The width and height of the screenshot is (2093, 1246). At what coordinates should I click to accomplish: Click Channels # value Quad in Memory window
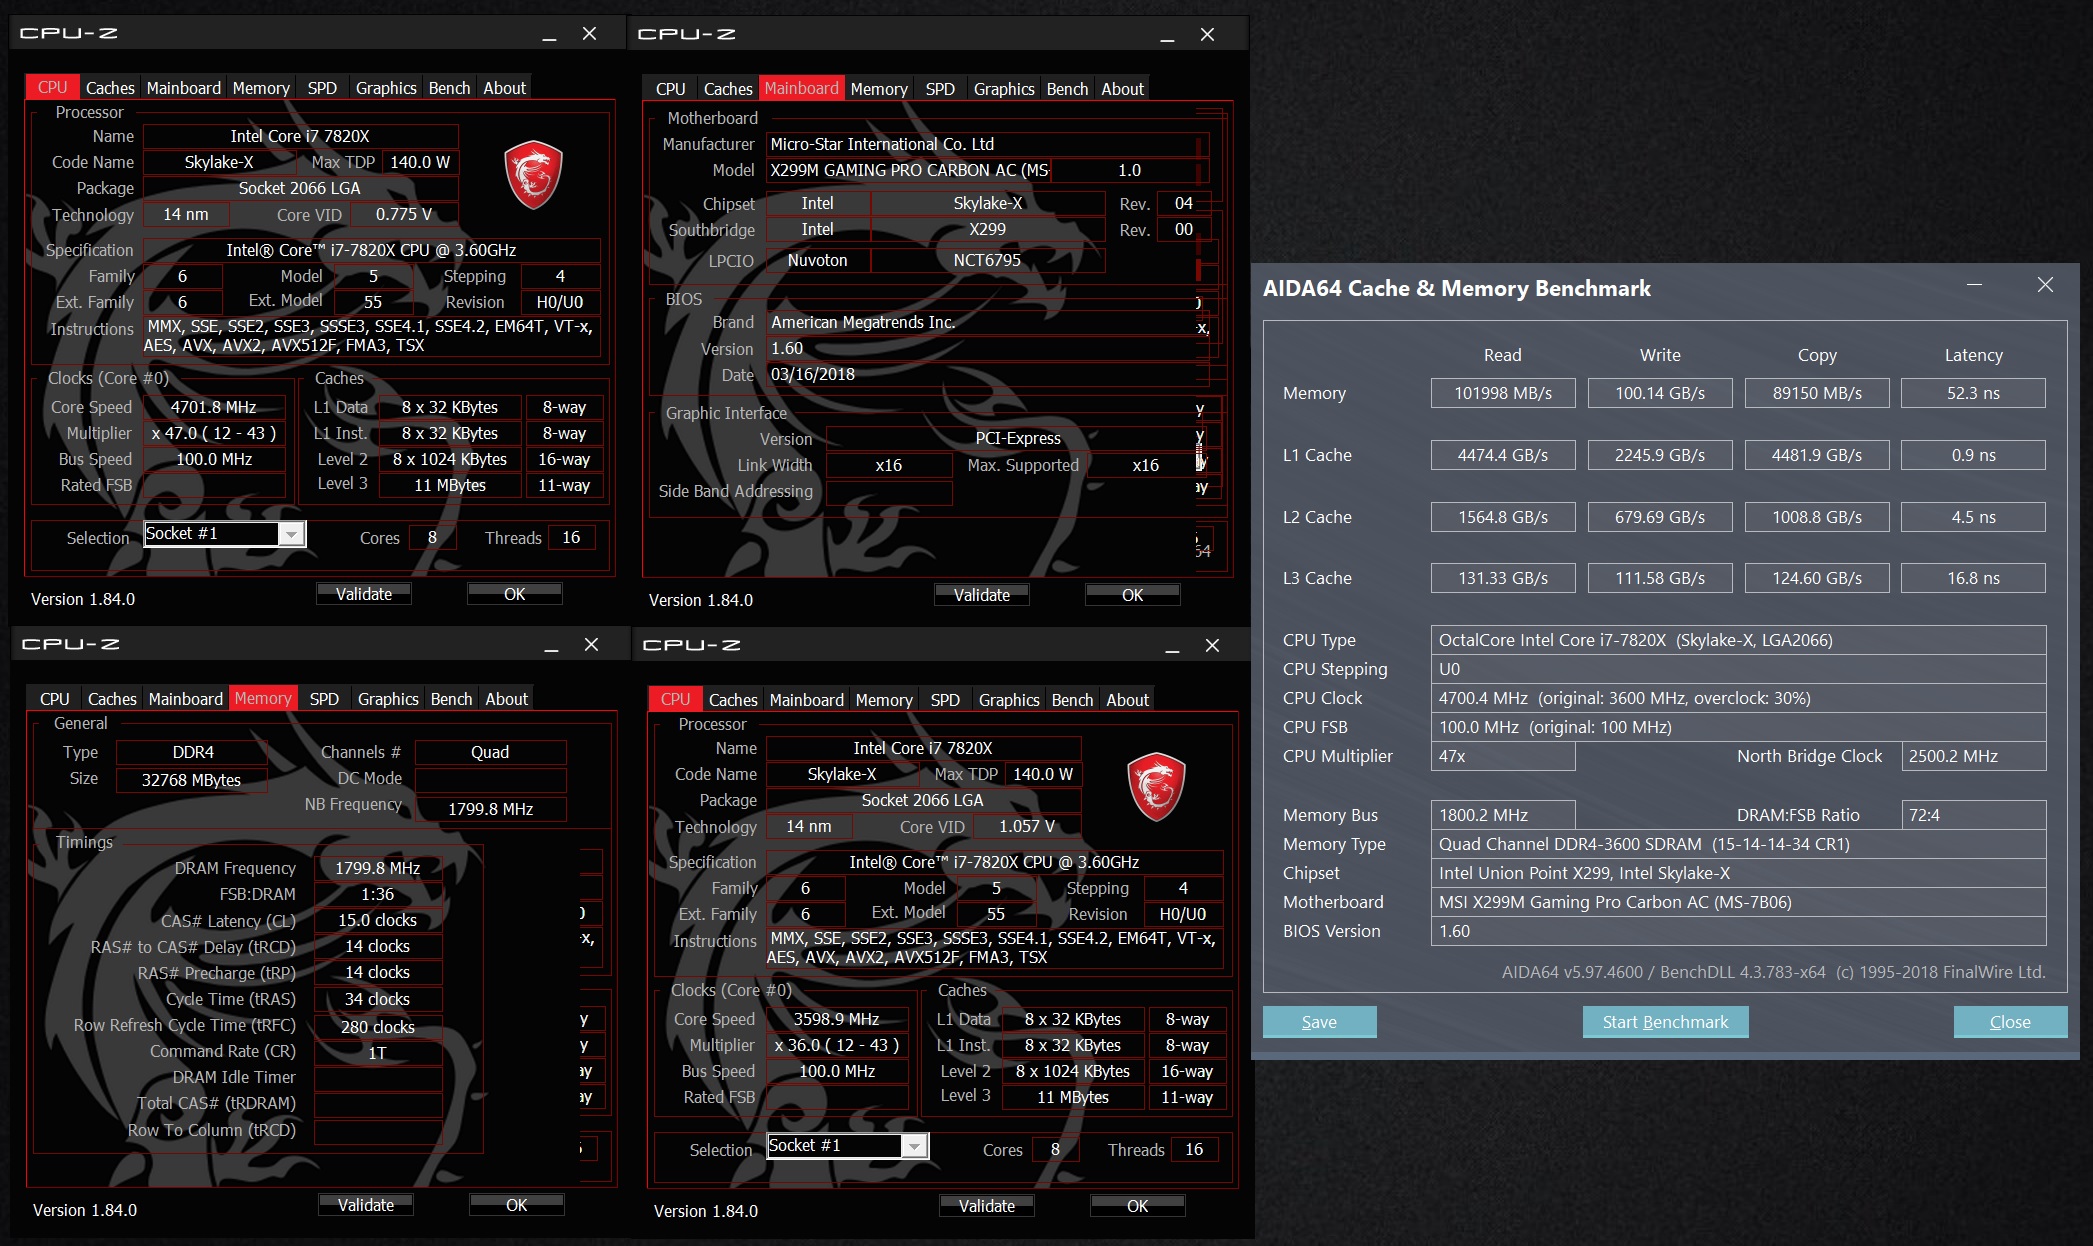490,752
